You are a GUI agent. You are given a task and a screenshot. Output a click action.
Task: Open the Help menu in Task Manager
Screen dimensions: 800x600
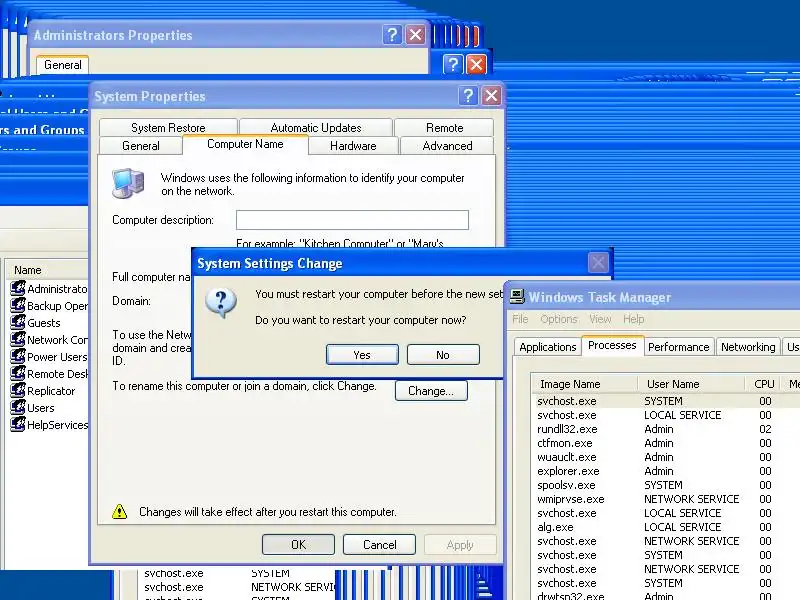point(634,319)
